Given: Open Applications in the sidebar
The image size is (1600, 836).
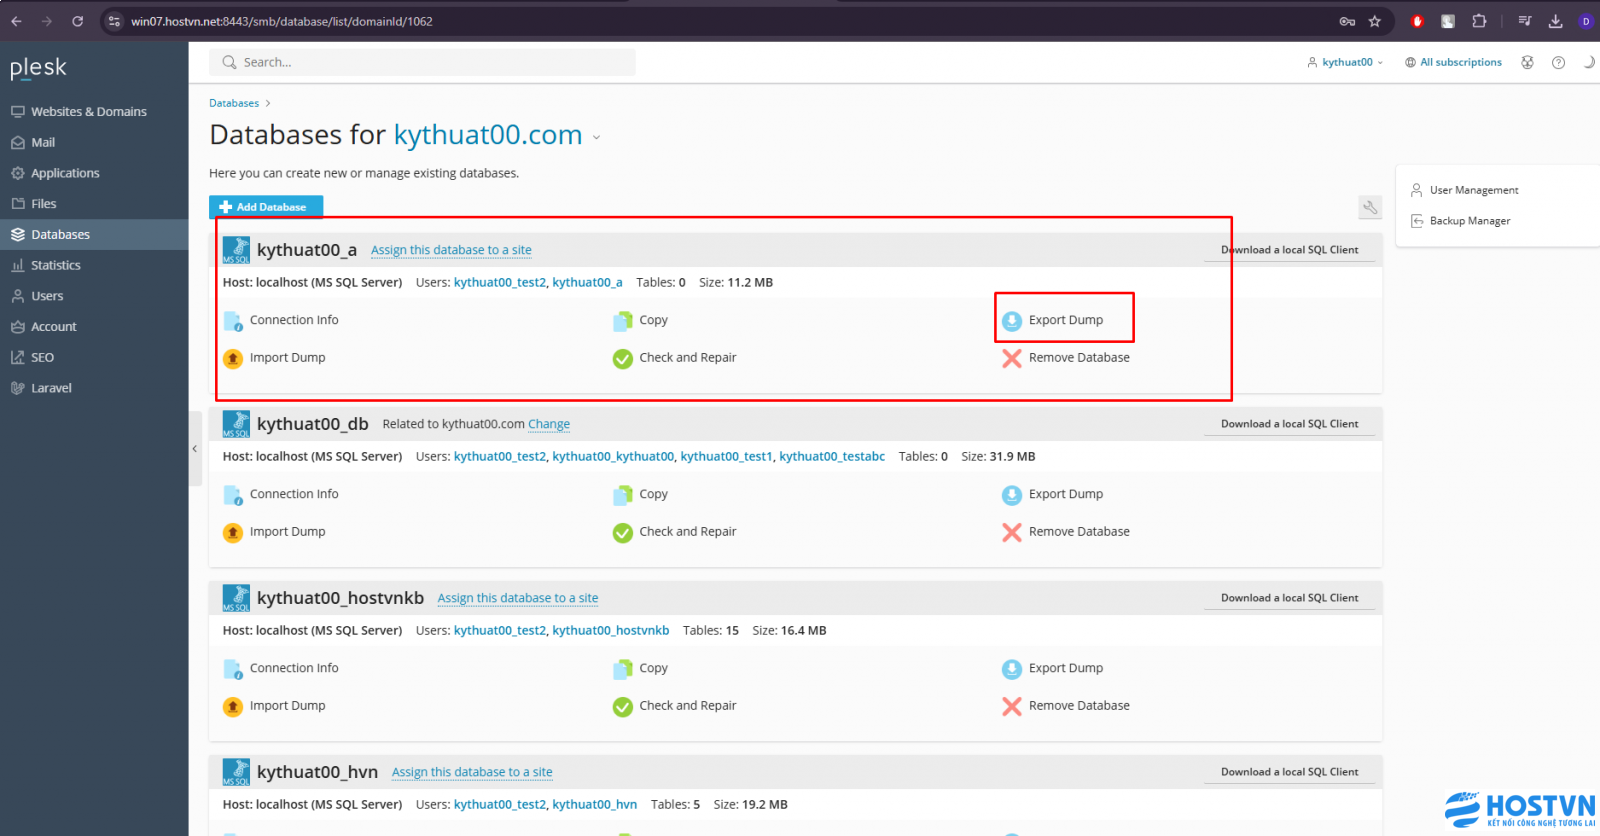Looking at the screenshot, I should click(x=94, y=173).
